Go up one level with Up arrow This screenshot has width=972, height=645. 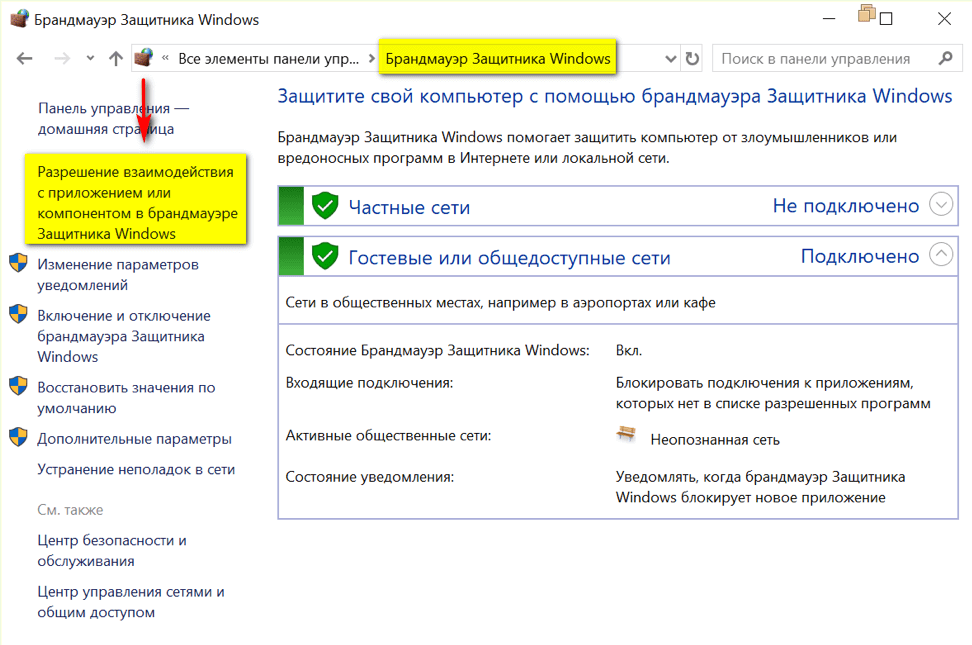tap(116, 59)
